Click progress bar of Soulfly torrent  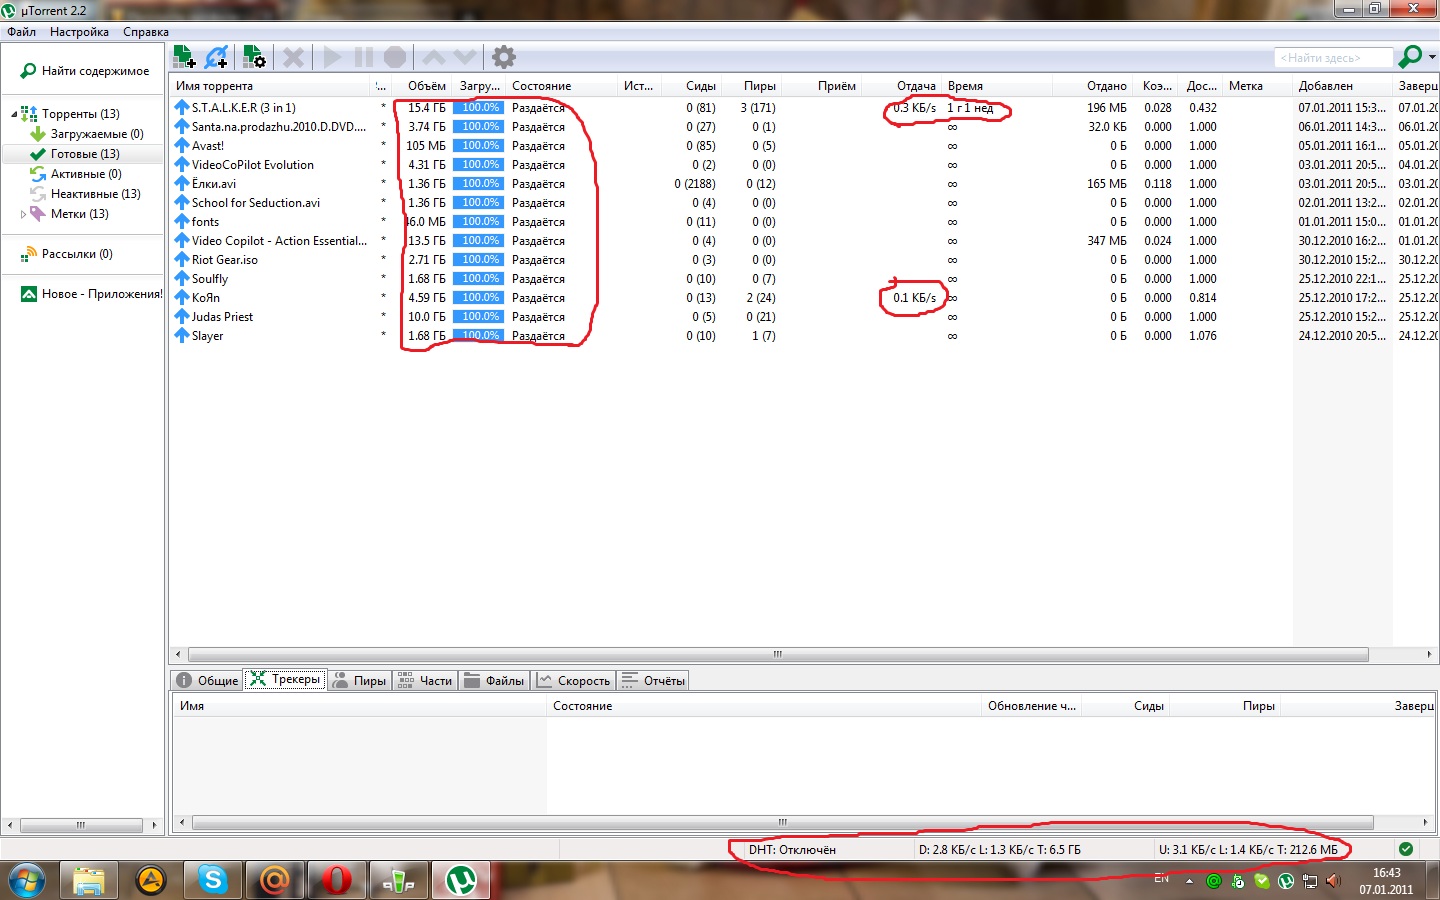[x=479, y=279]
